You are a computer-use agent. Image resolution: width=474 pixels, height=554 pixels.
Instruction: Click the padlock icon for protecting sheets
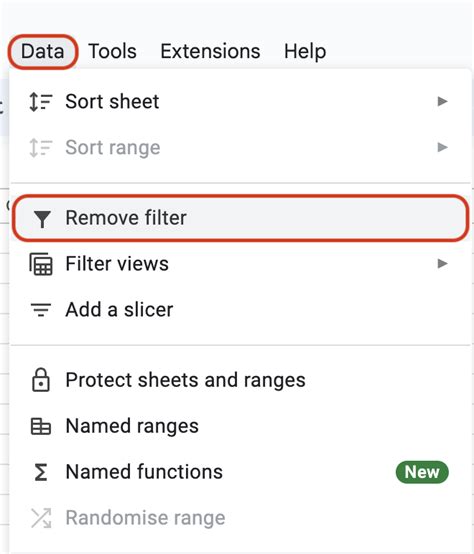coord(41,380)
